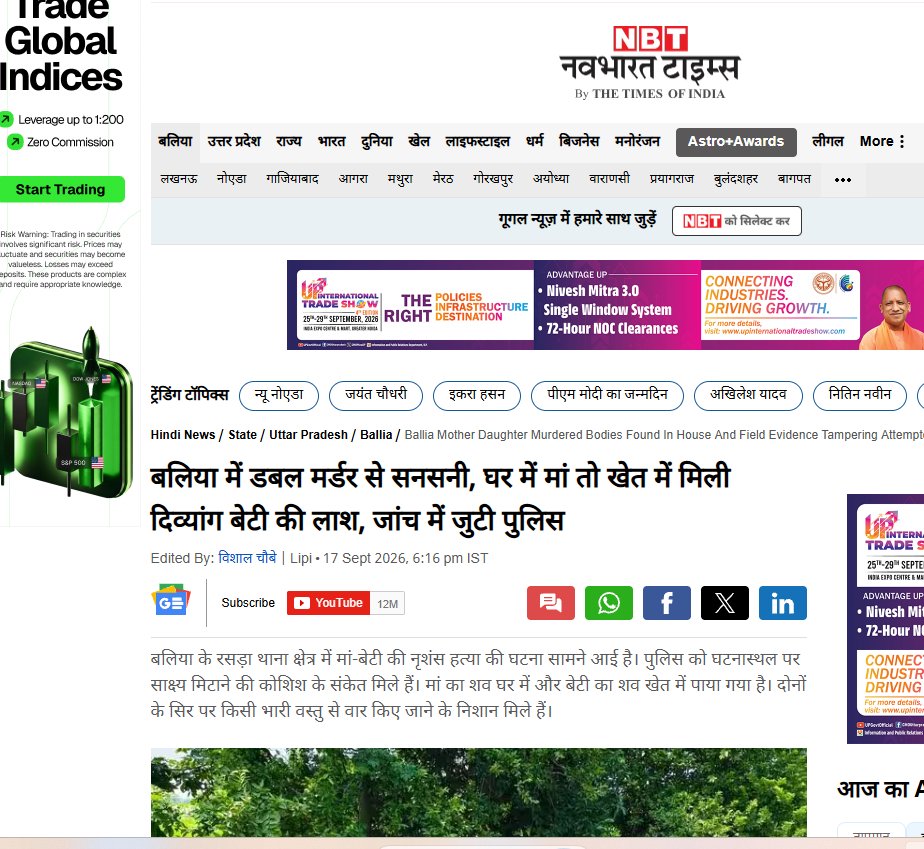Click the NBT Navbharat Times logo
Image resolution: width=924 pixels, height=849 pixels.
coord(650,62)
